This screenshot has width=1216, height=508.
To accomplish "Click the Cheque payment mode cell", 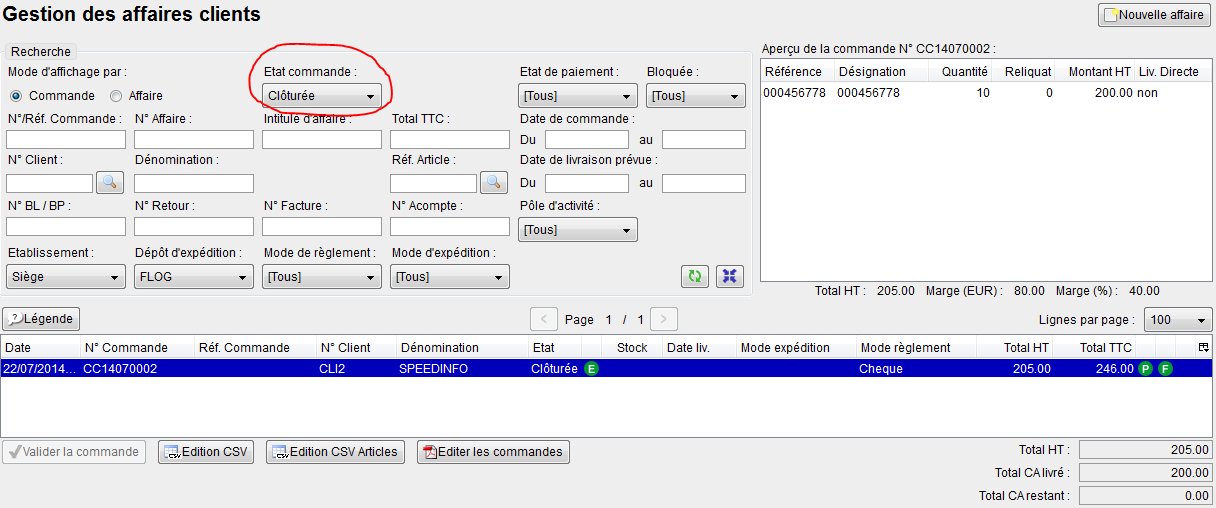I will pyautogui.click(x=881, y=369).
